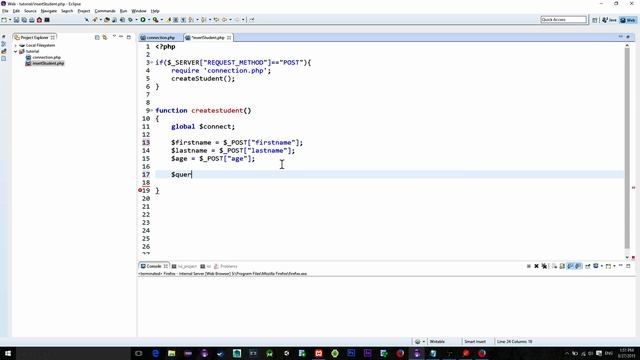
Task: Open the Project menu
Action: click(x=84, y=11)
